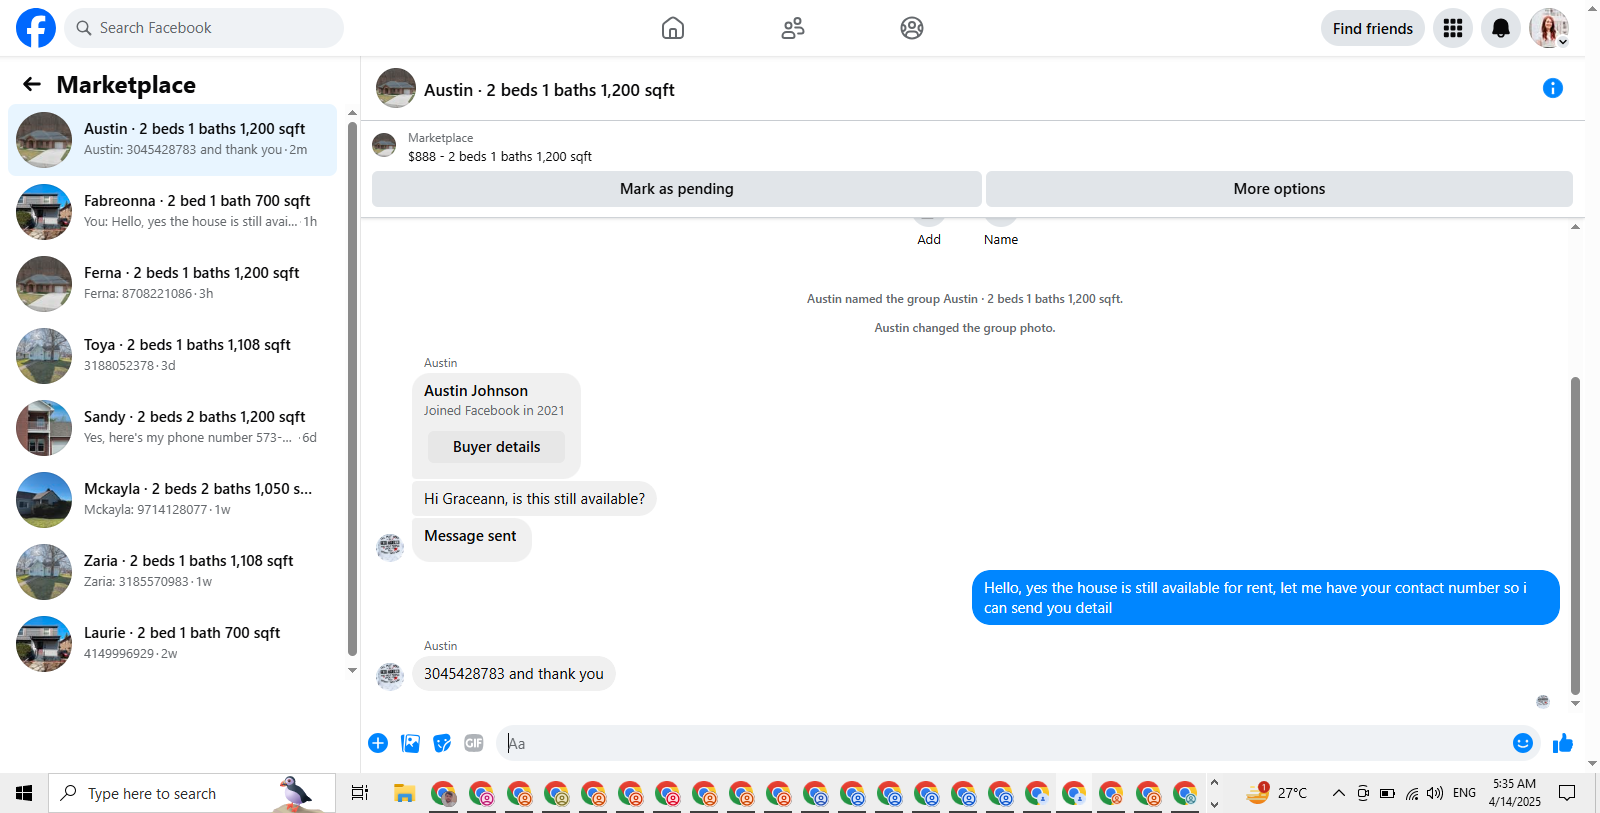The height and width of the screenshot is (813, 1600).
Task: Open the volume control in tray
Action: (1435, 793)
